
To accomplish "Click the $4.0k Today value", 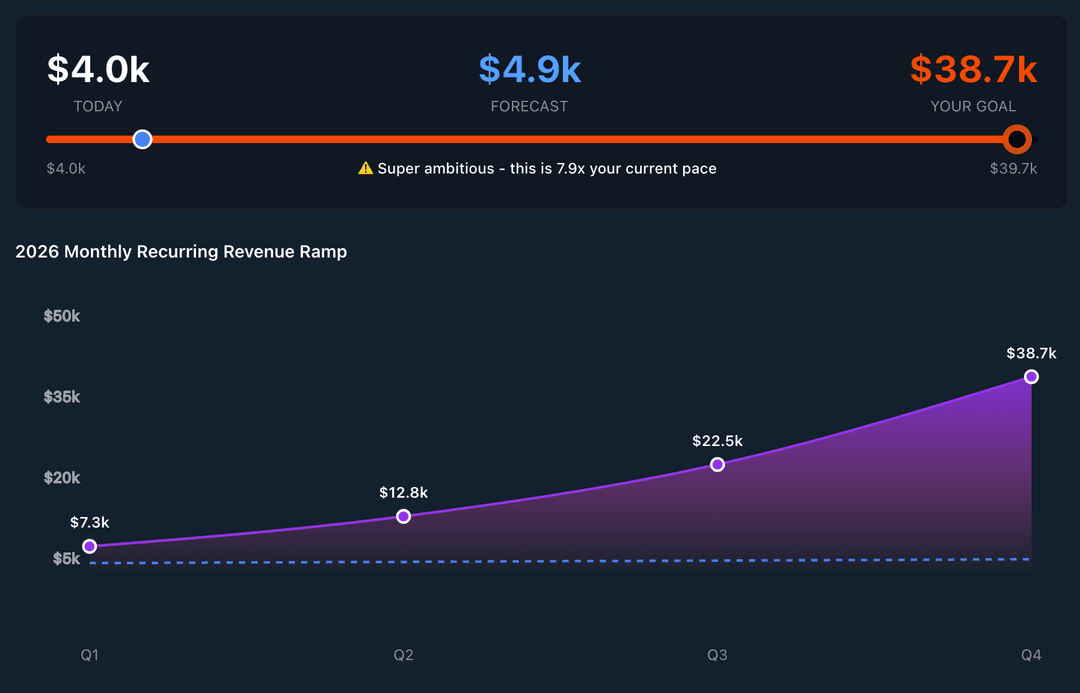I will point(98,70).
